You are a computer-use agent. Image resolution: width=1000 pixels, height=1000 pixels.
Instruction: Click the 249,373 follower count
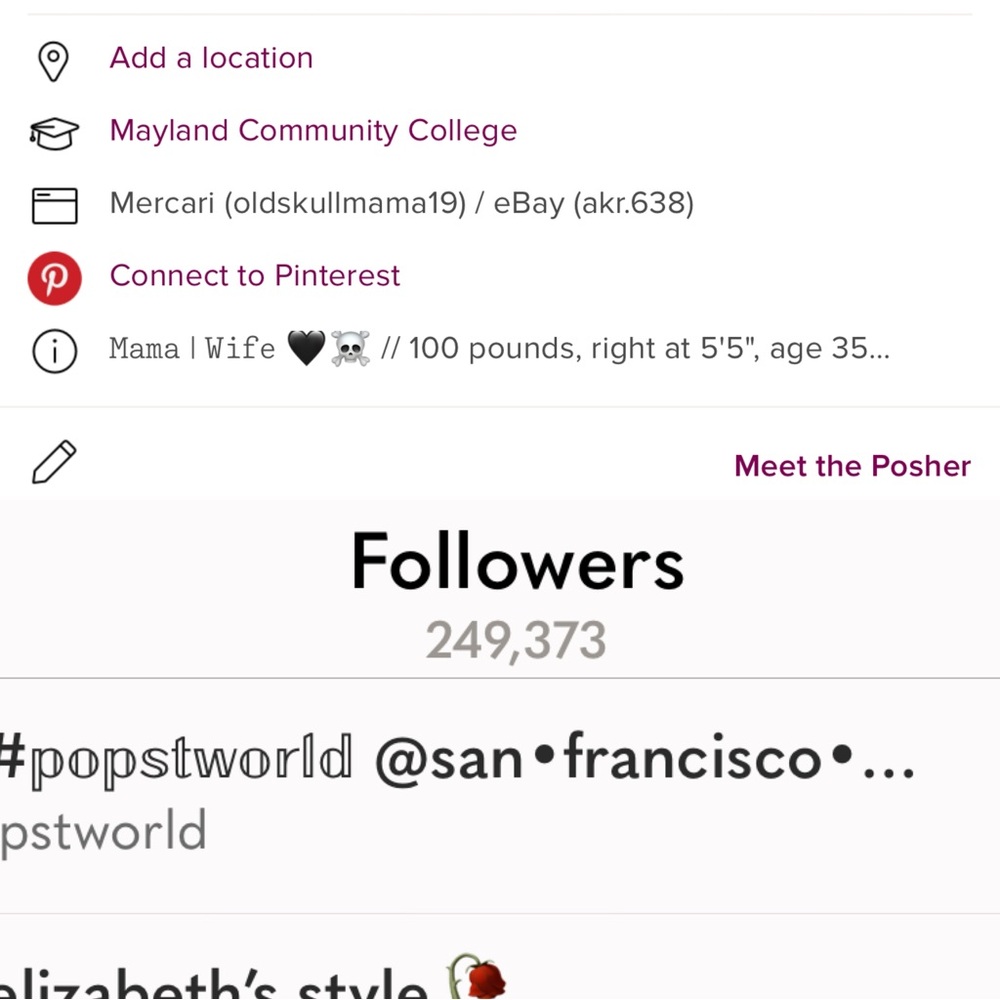(516, 641)
